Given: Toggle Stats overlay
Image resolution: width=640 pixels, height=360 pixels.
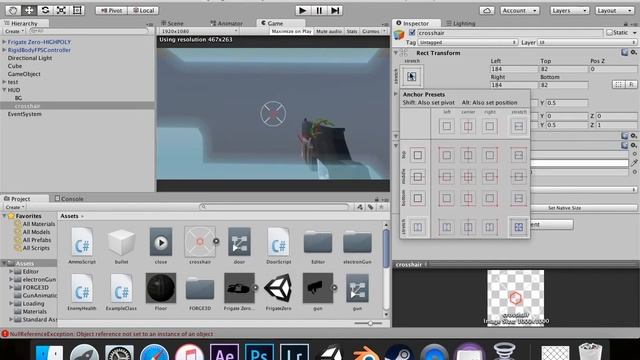Looking at the screenshot, I should tap(352, 31).
